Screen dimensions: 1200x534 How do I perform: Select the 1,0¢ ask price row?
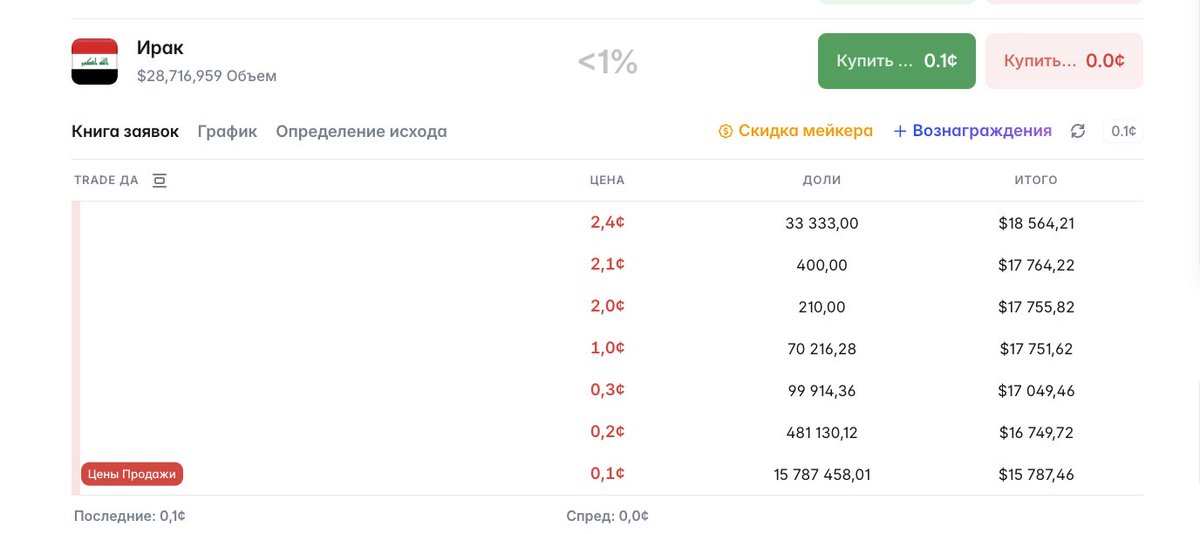pyautogui.click(x=608, y=349)
